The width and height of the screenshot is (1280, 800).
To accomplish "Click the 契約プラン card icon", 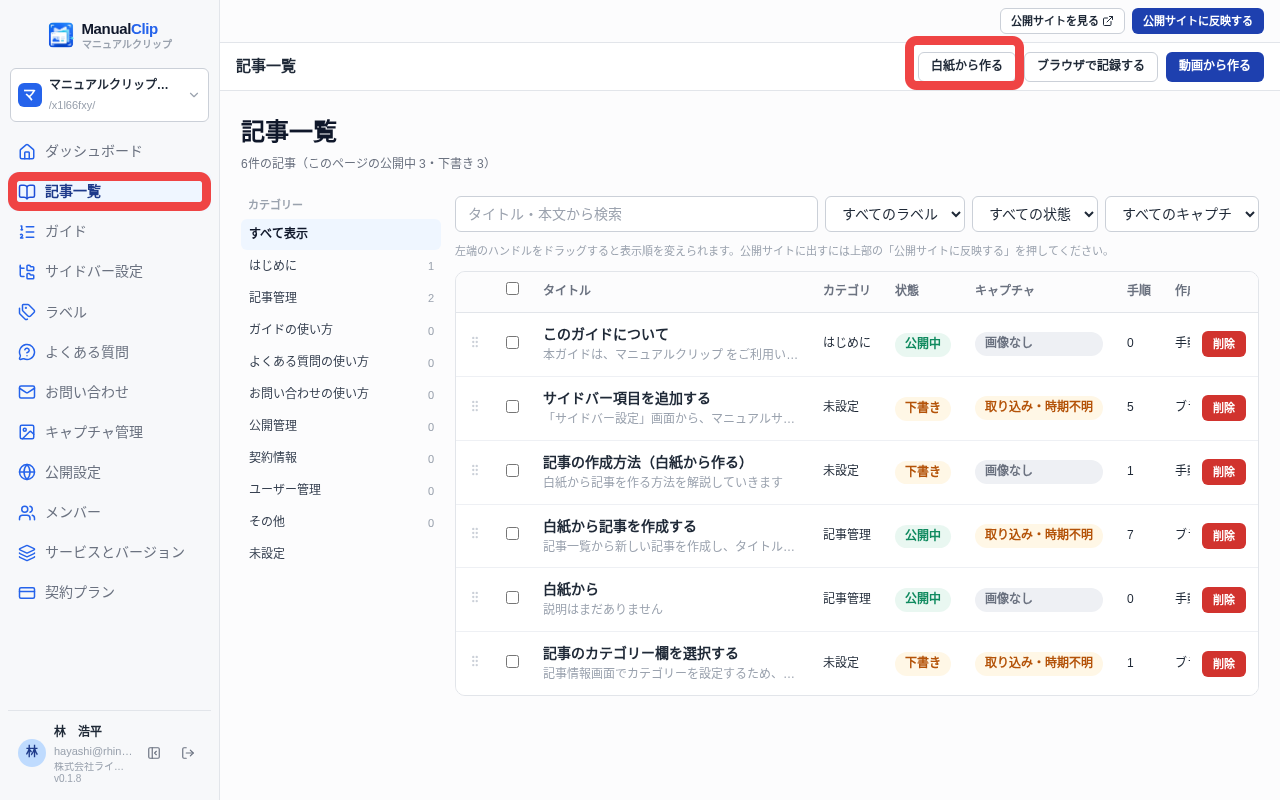I will [x=27, y=593].
